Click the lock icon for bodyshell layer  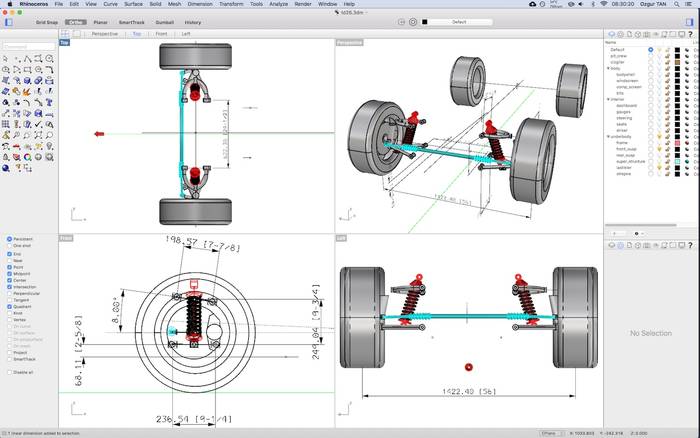(667, 74)
